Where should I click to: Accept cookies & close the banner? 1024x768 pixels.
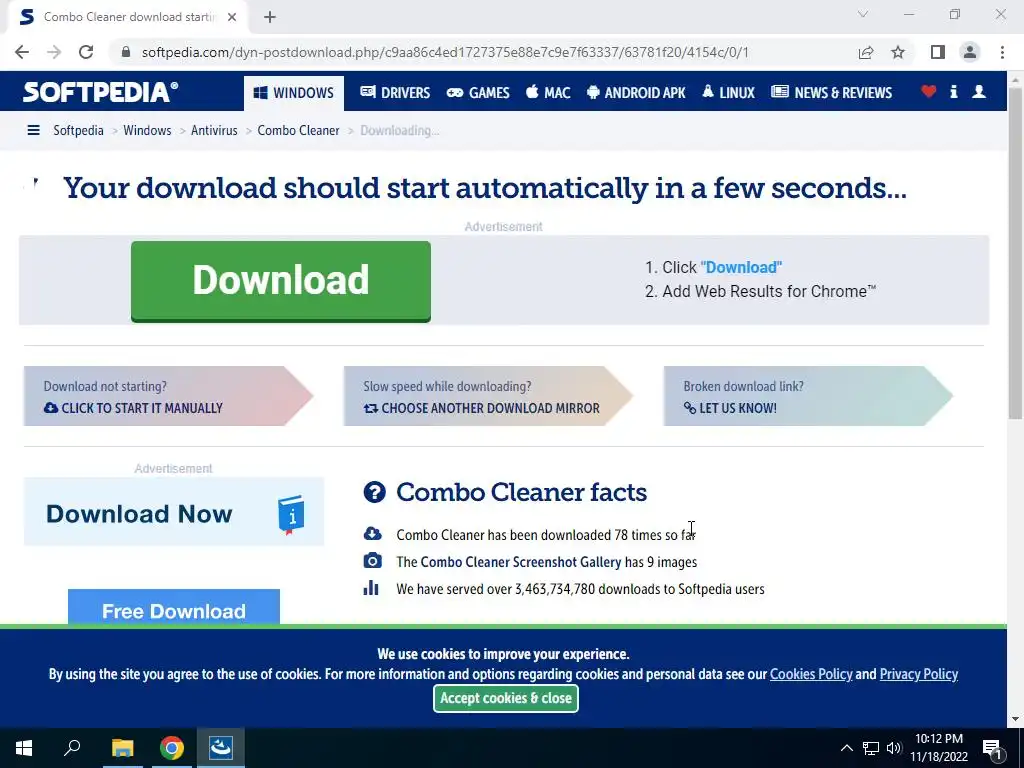pos(506,698)
